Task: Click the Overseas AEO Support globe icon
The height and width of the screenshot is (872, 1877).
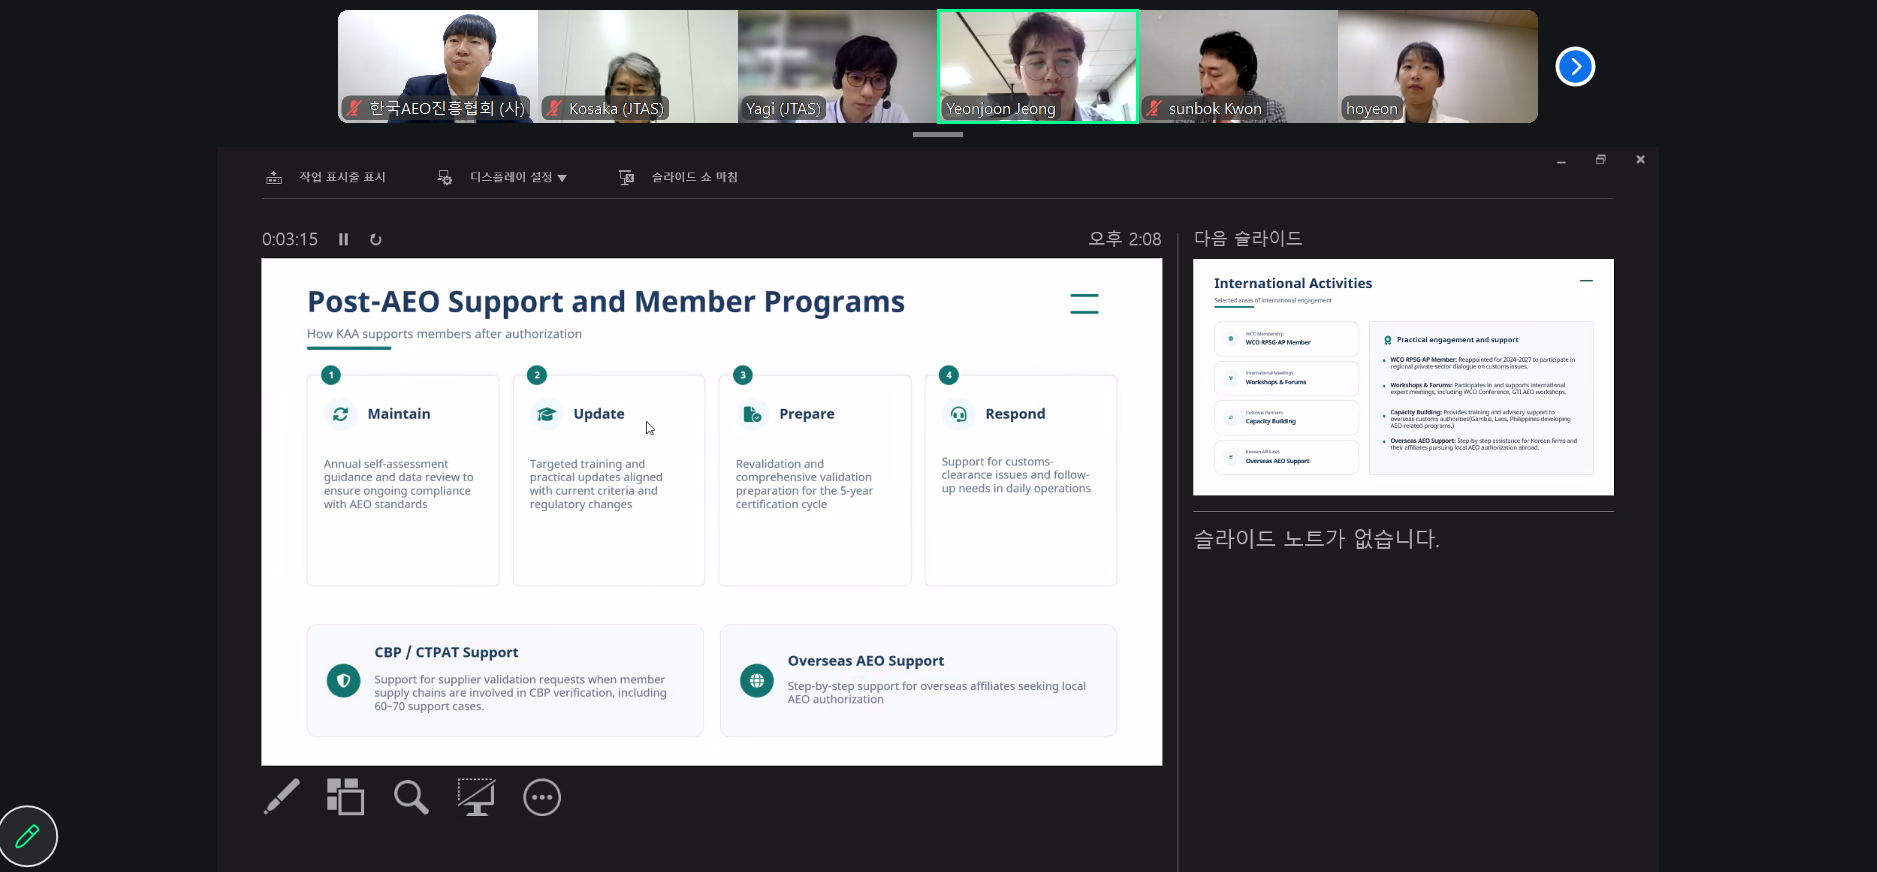Action: point(757,681)
